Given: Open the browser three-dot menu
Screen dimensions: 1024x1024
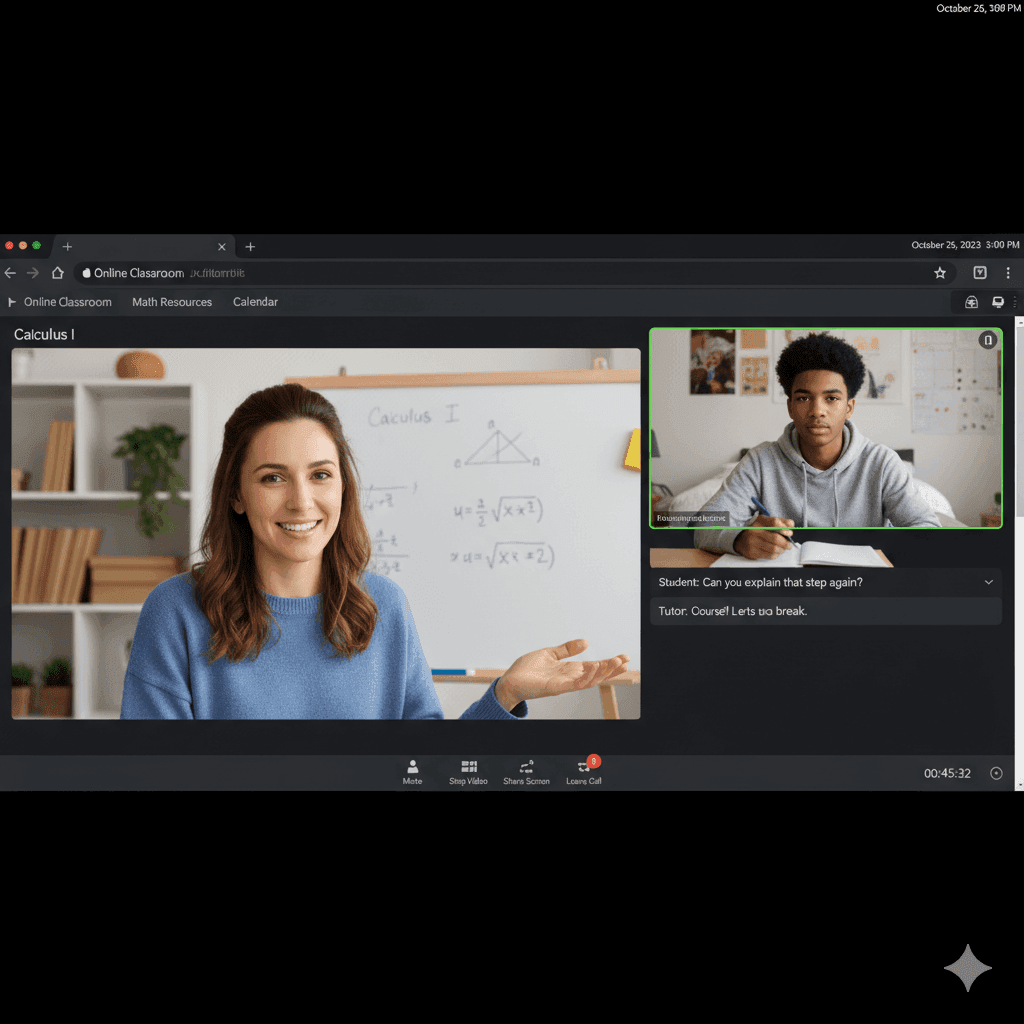Looking at the screenshot, I should [1008, 273].
